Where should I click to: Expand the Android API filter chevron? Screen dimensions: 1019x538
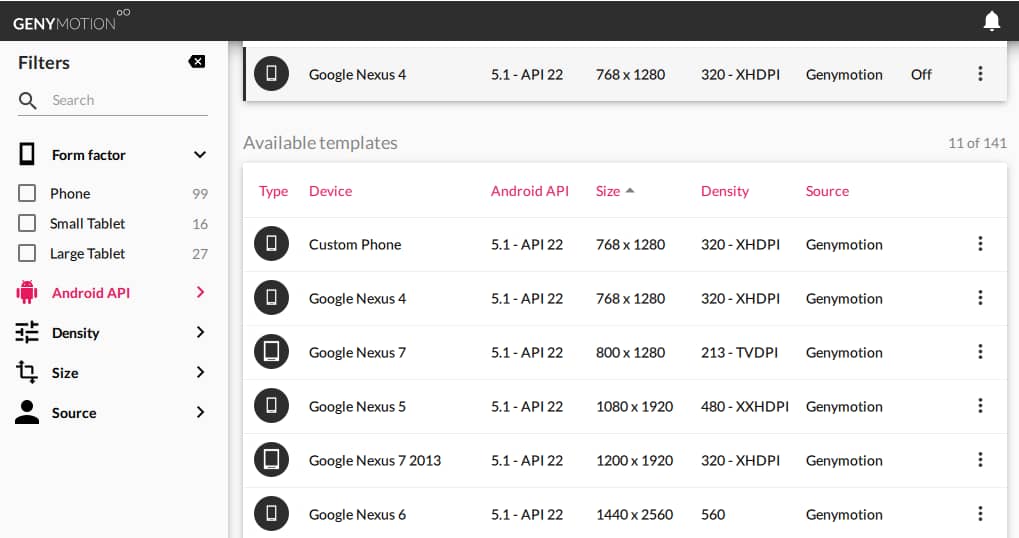tap(200, 292)
